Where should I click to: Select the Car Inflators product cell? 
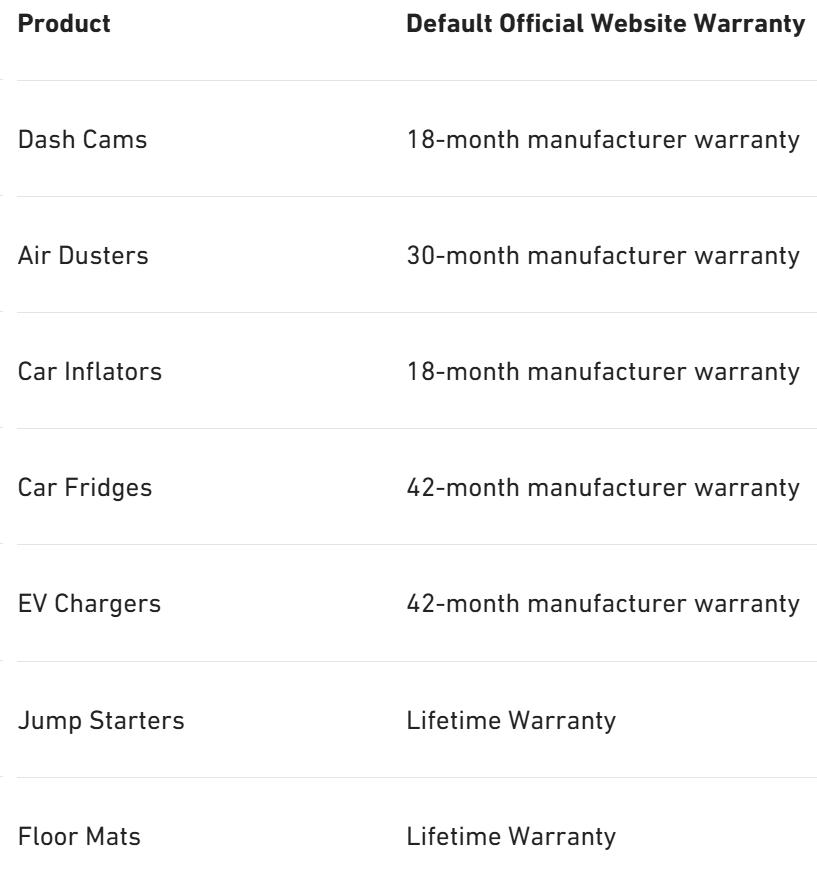tap(90, 371)
